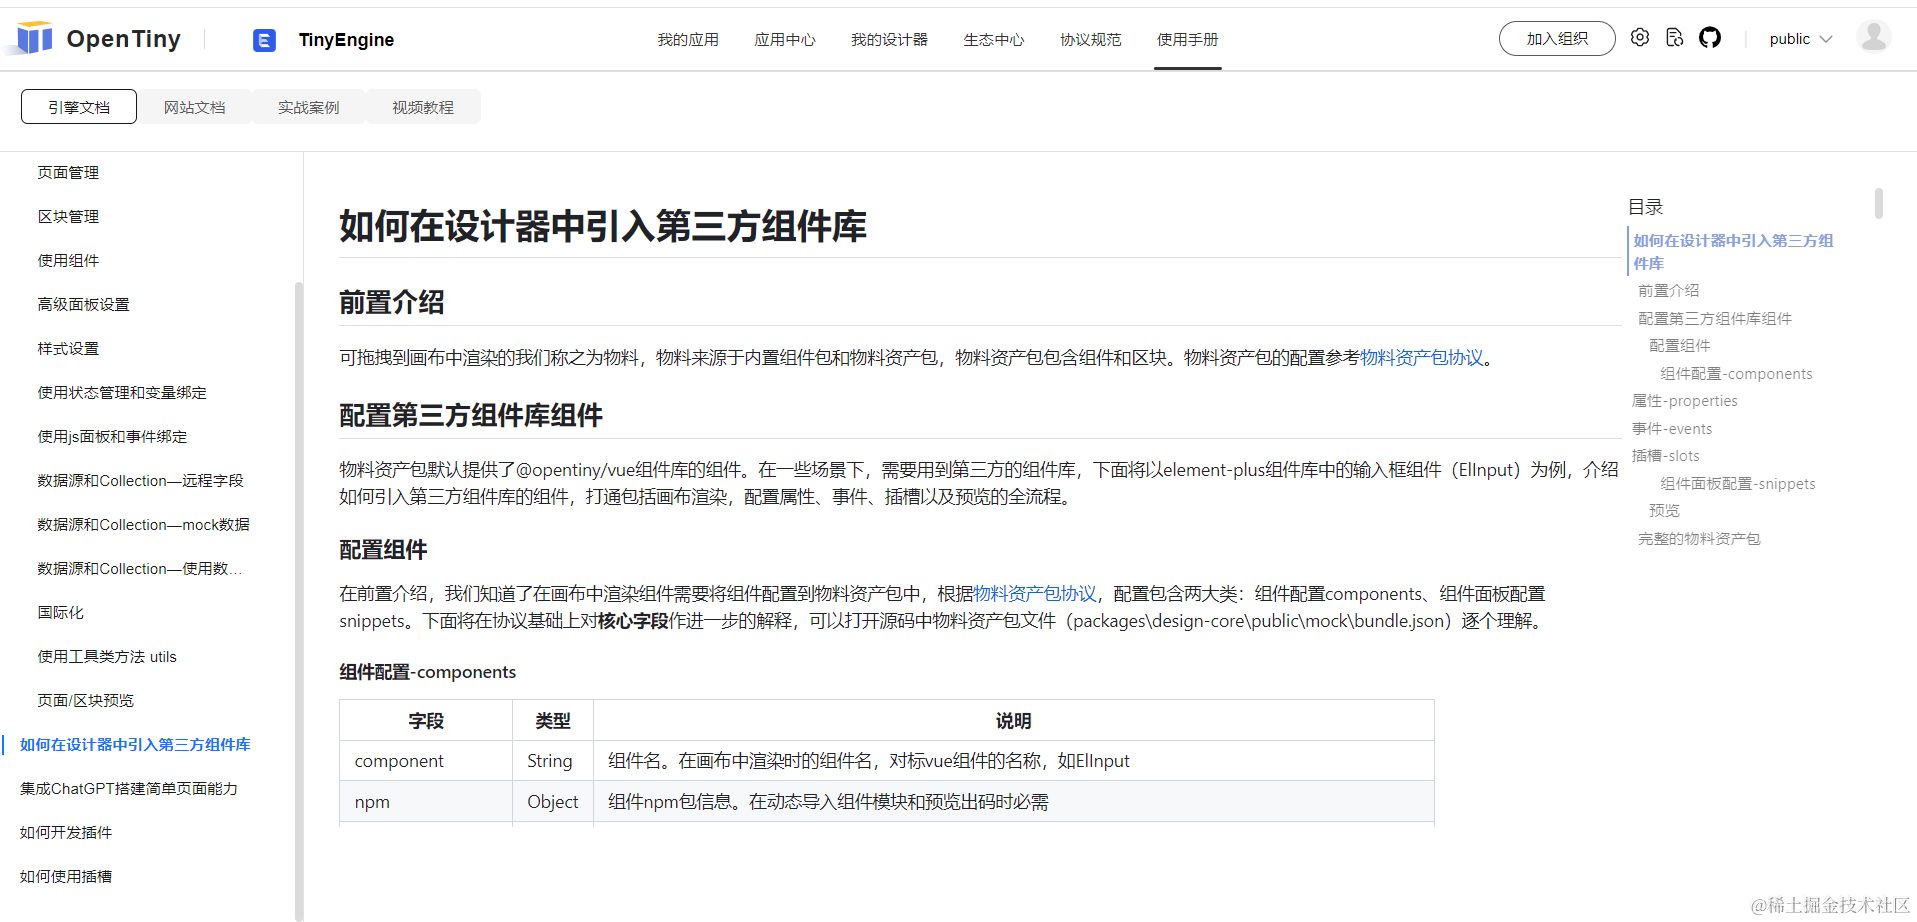The height and width of the screenshot is (922, 1917).
Task: Open the GitHub repository icon
Action: (1710, 37)
